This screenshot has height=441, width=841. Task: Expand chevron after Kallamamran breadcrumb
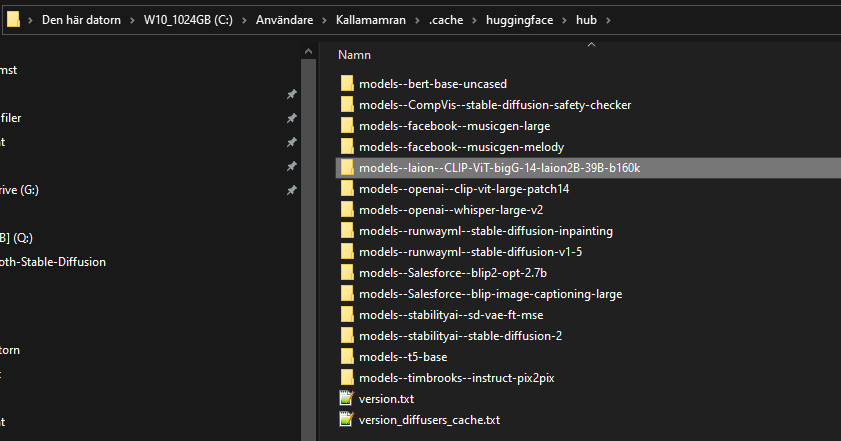417,20
